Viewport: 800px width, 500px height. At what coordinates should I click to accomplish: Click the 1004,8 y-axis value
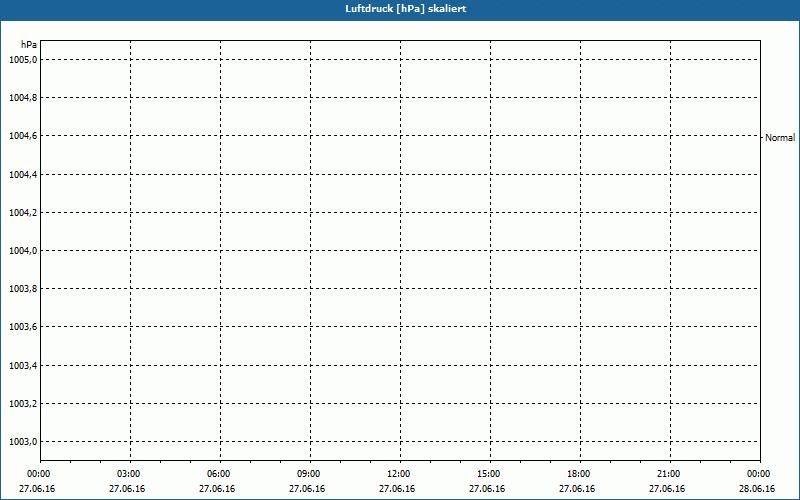[x=23, y=98]
